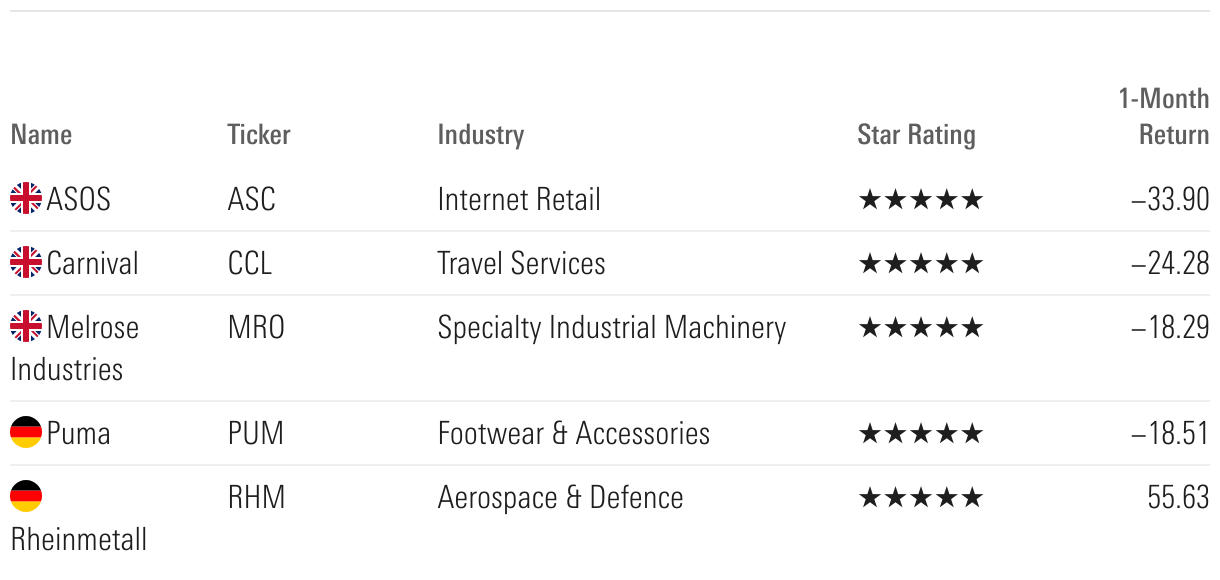Sort by the Ticker column header
The height and width of the screenshot is (580, 1220).
[259, 134]
